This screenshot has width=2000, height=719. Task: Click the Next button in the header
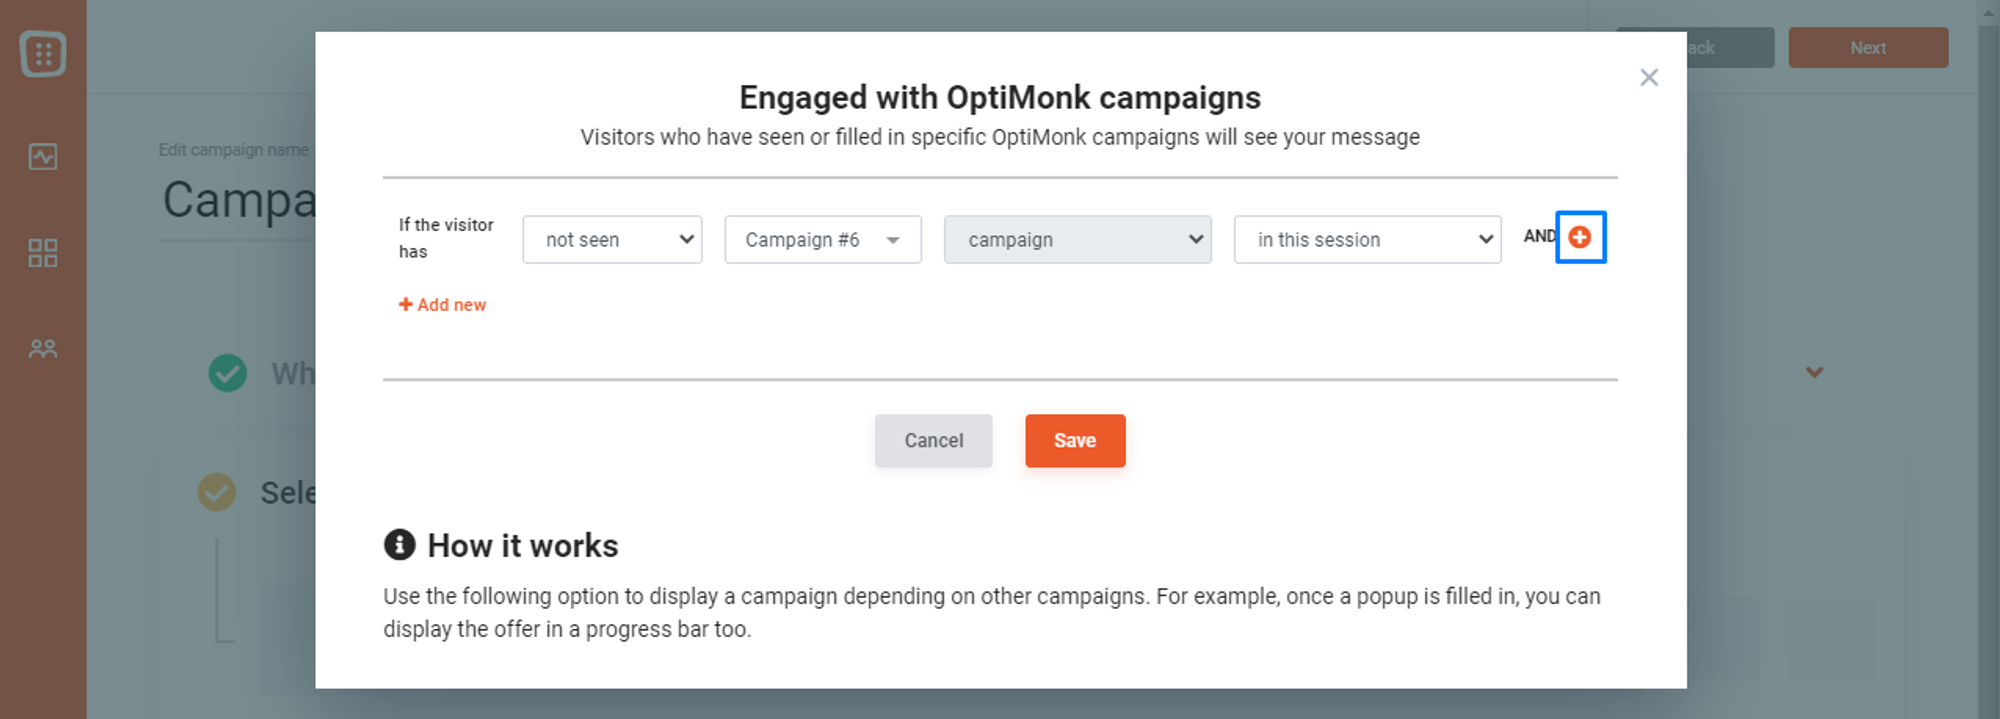pos(1868,48)
